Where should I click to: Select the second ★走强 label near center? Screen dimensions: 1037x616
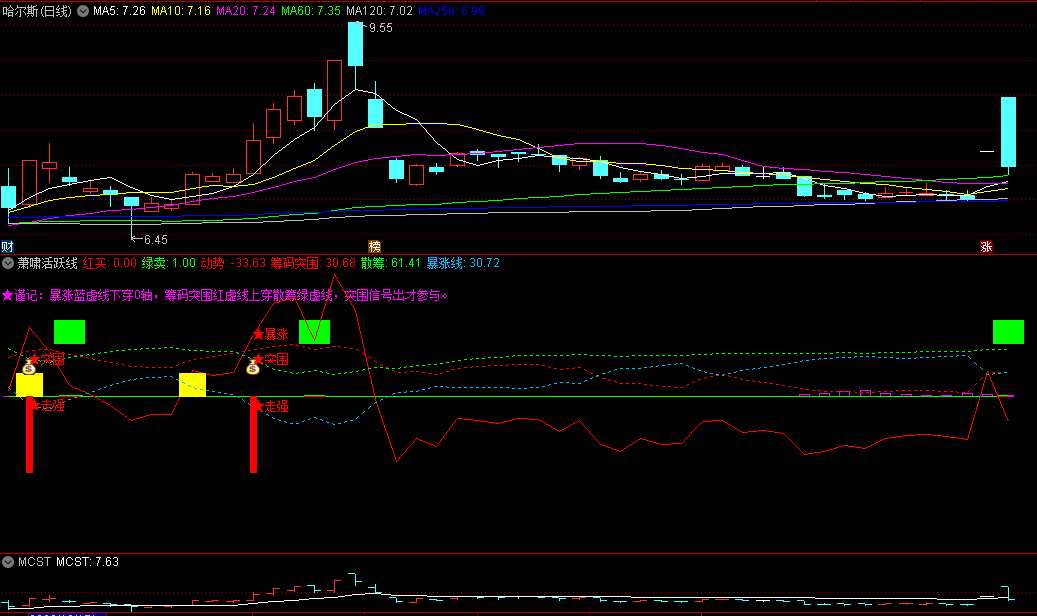(x=270, y=406)
